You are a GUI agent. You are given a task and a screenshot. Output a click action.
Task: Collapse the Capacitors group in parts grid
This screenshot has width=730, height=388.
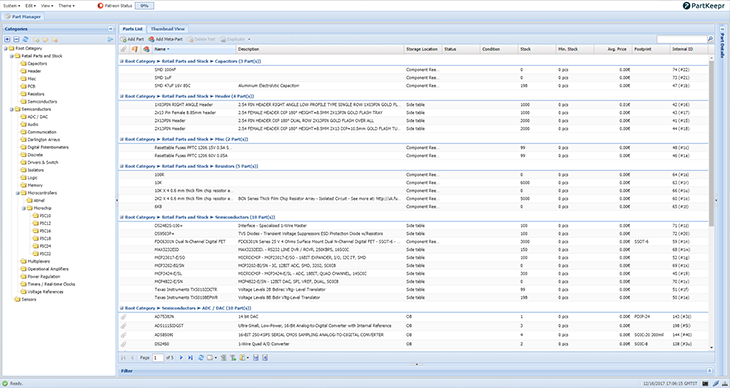122,61
